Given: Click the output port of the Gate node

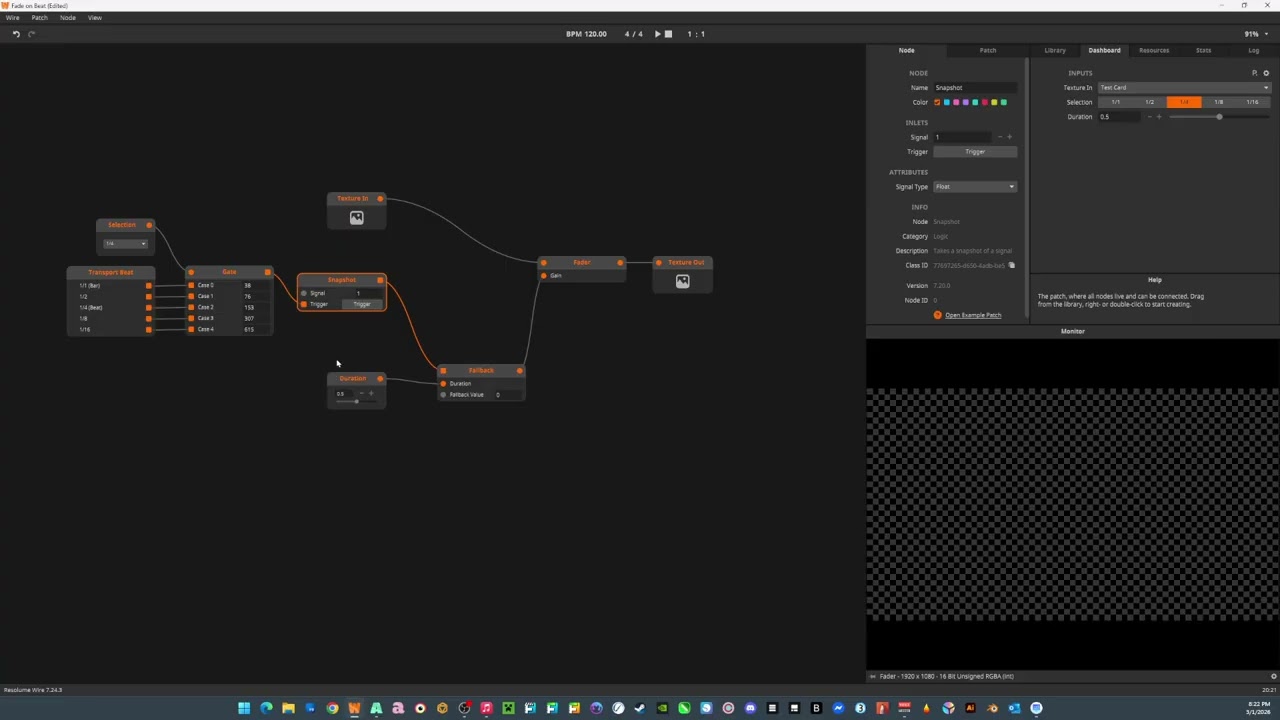Looking at the screenshot, I should (x=267, y=272).
